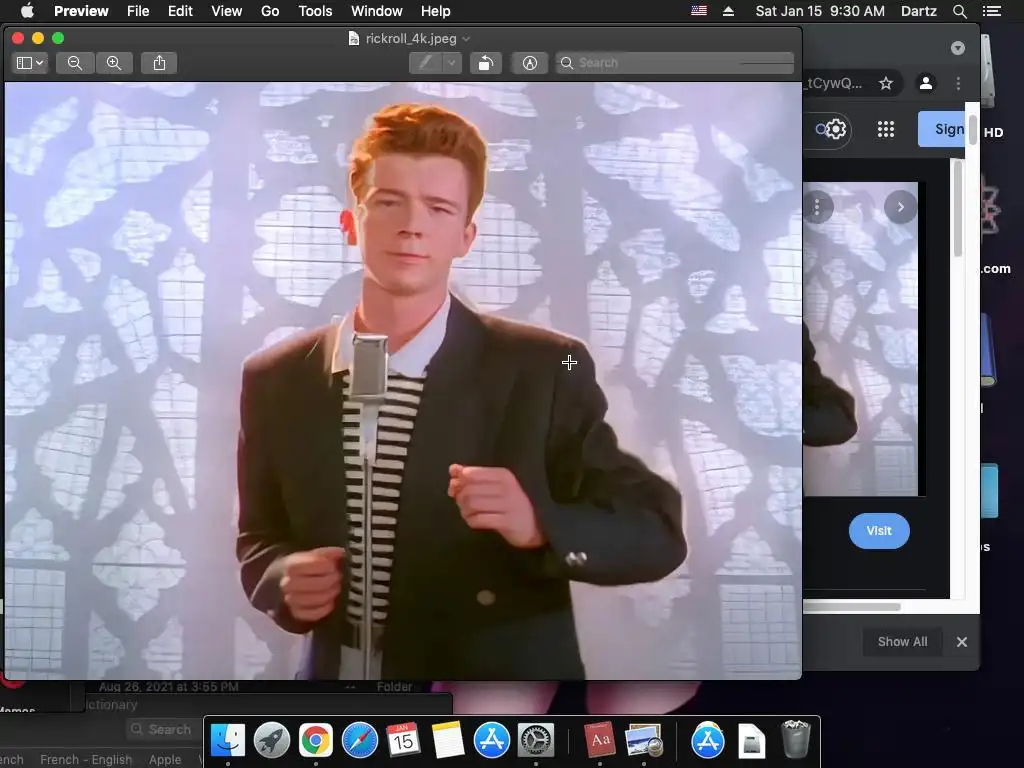Open Spotlight search magnifier in menu bar
Screen dimensions: 1024x768
tap(959, 11)
